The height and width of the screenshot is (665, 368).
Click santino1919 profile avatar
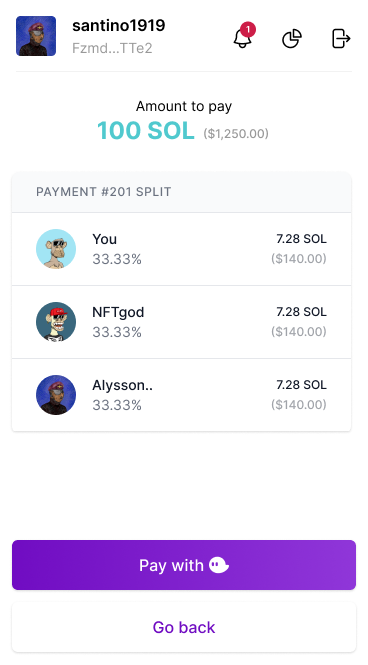click(36, 36)
